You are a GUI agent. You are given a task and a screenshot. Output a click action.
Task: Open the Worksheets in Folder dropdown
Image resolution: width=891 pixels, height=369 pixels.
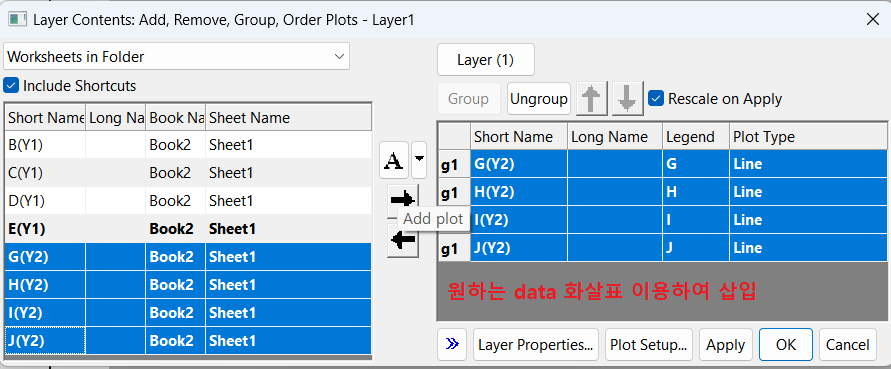pyautogui.click(x=177, y=57)
